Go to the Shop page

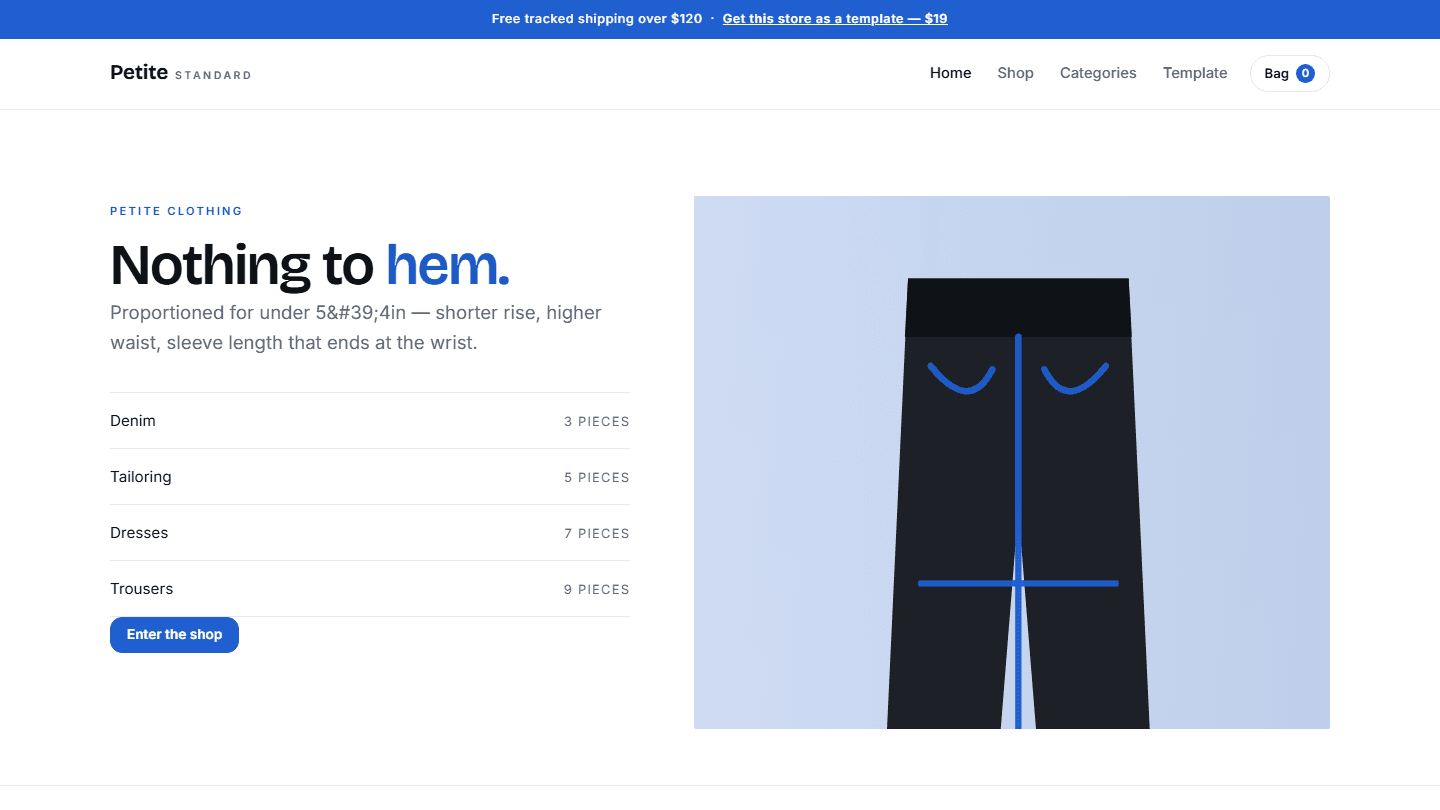click(x=1015, y=73)
